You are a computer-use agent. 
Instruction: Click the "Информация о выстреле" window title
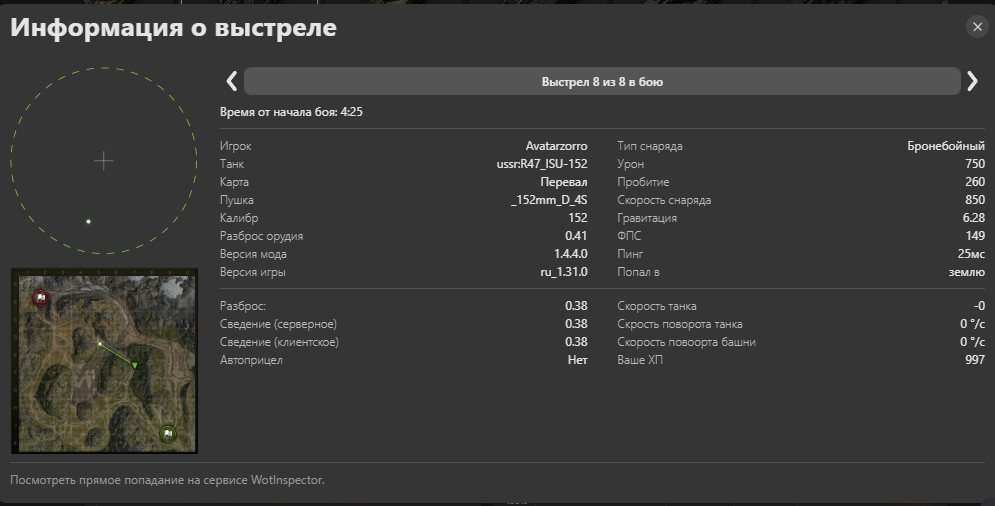tap(173, 28)
